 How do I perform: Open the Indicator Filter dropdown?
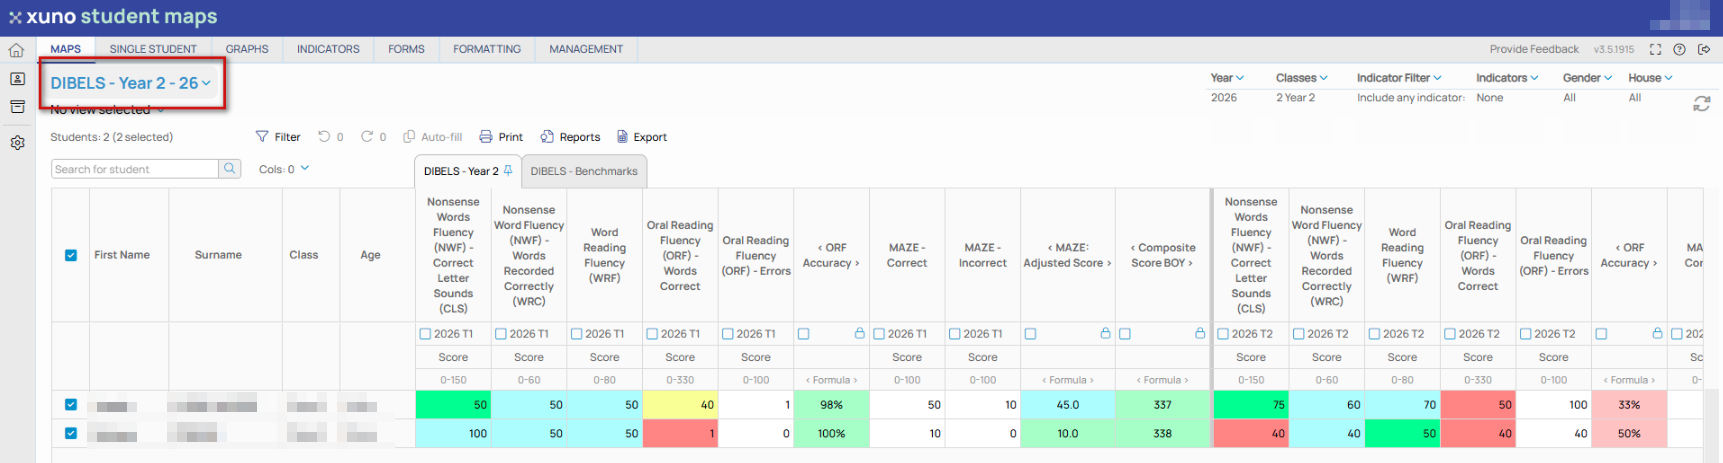[x=1399, y=78]
